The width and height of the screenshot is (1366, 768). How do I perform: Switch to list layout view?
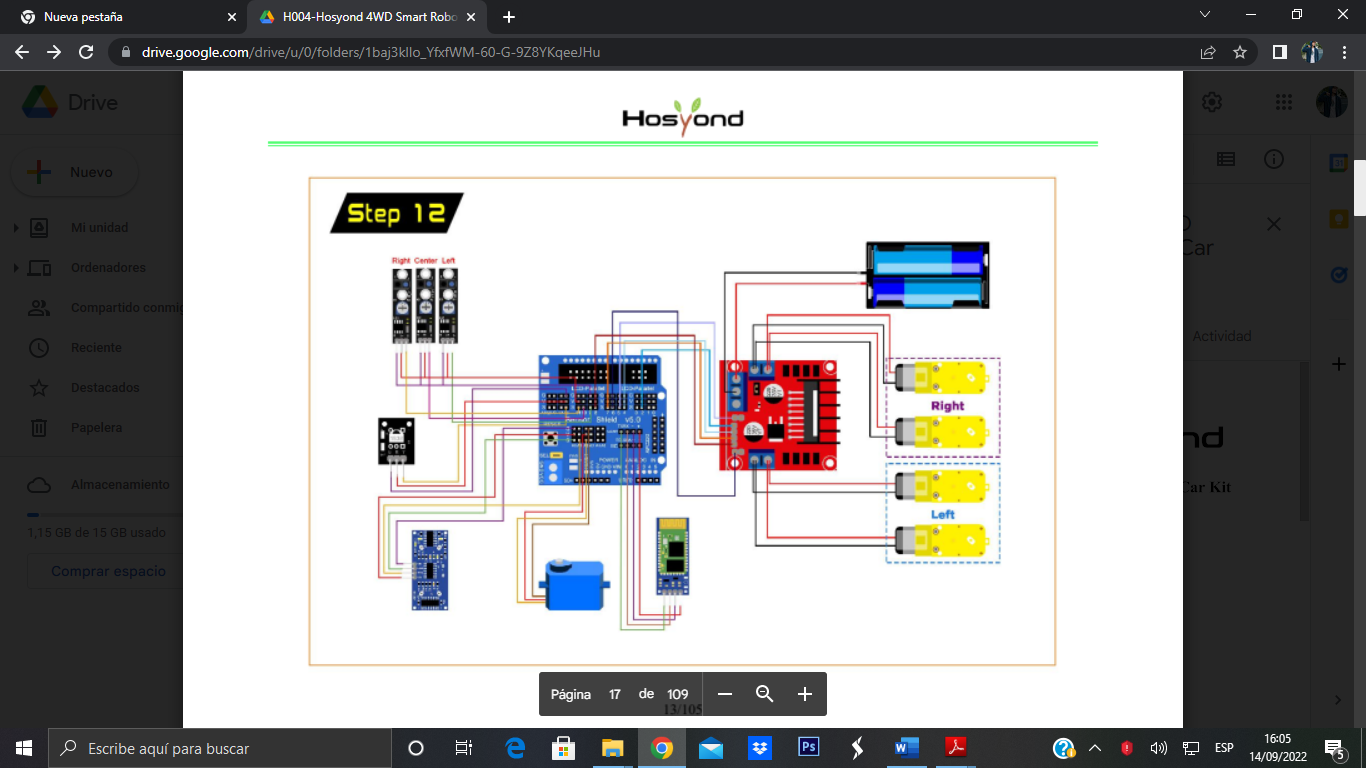pyautogui.click(x=1226, y=159)
